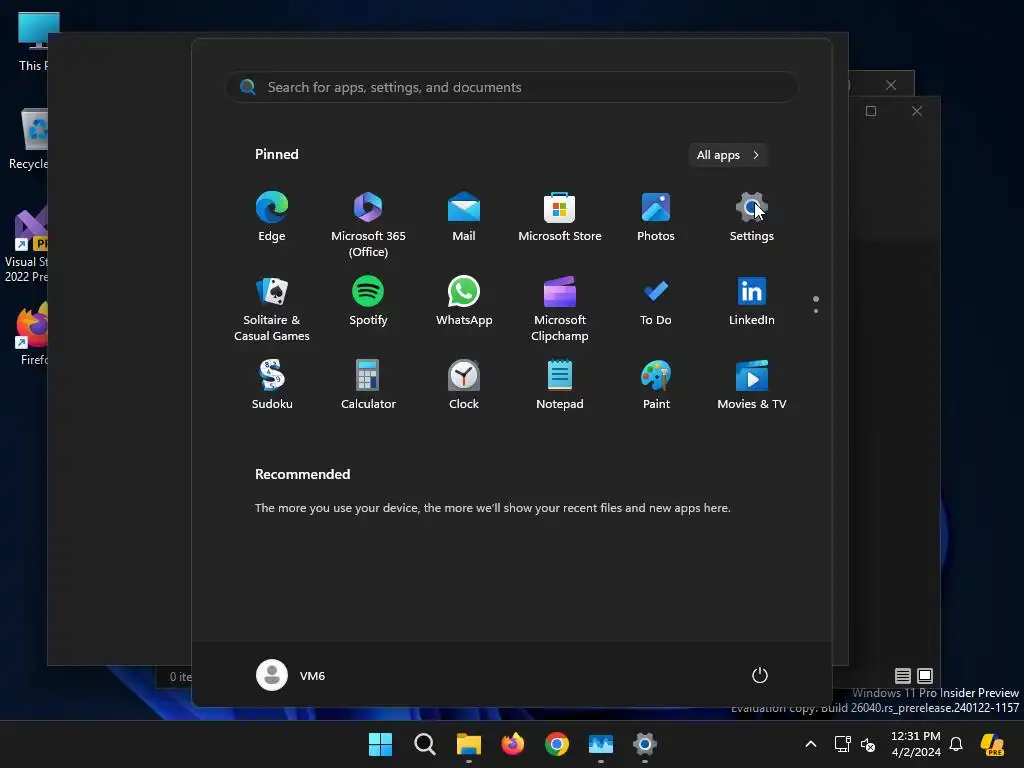Launch Firefox from the taskbar
The image size is (1024, 768).
point(513,744)
